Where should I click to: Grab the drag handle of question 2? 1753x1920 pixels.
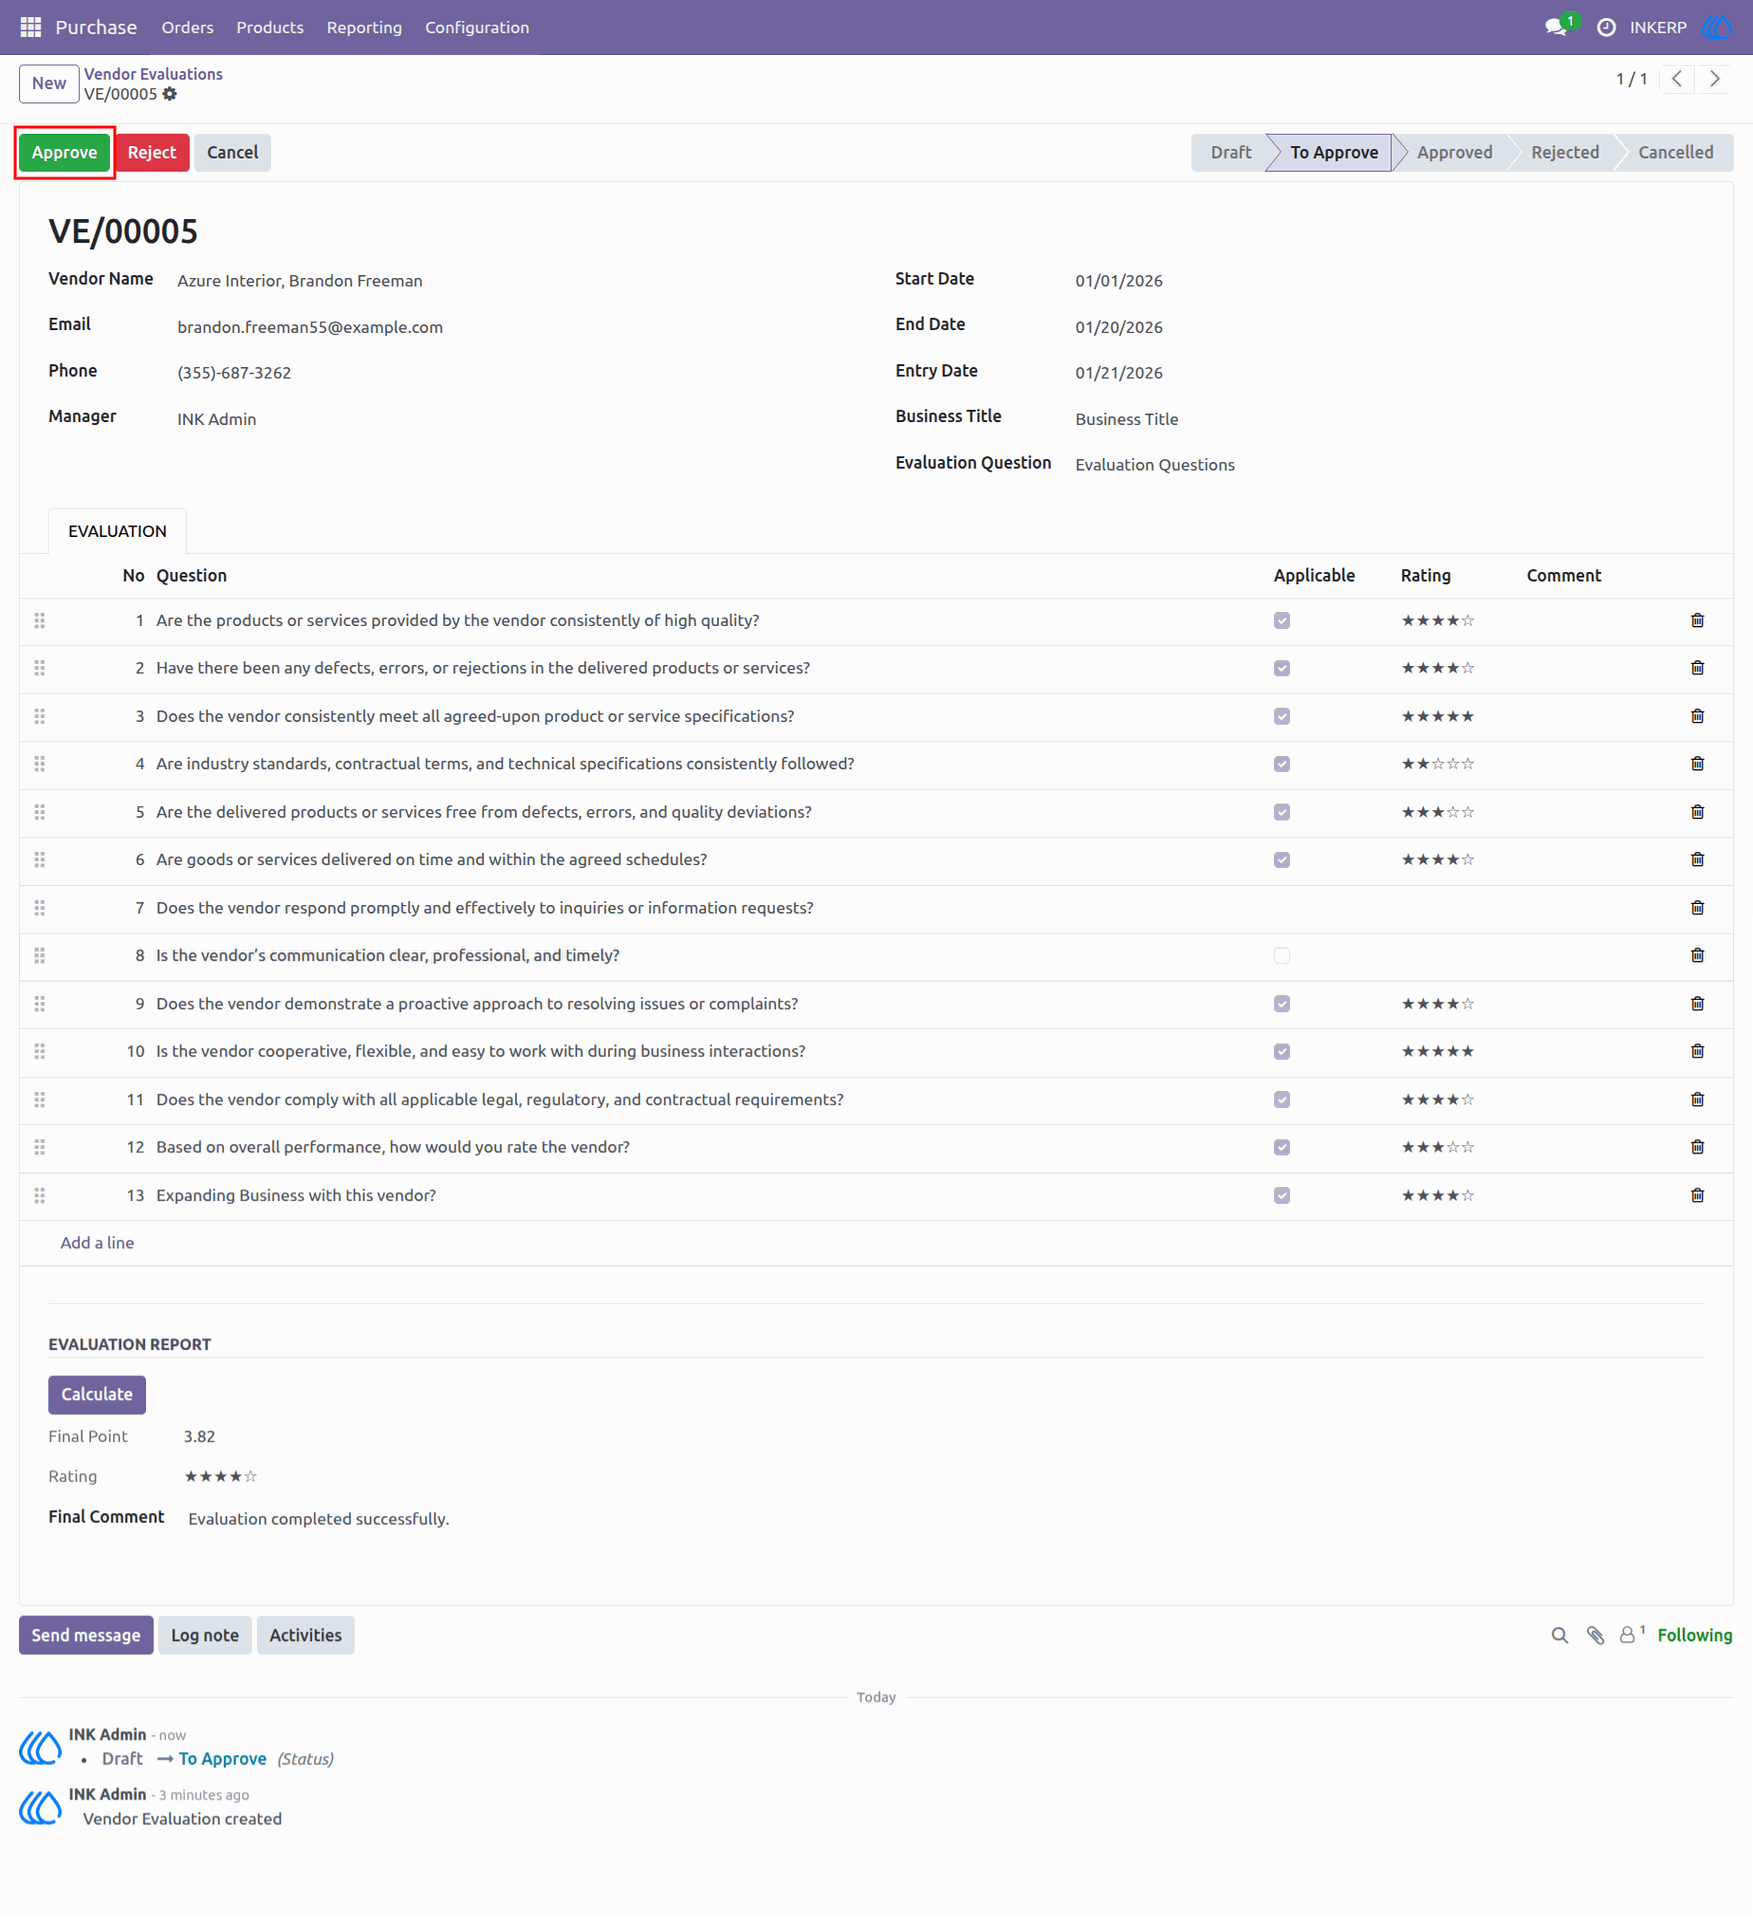coord(40,669)
